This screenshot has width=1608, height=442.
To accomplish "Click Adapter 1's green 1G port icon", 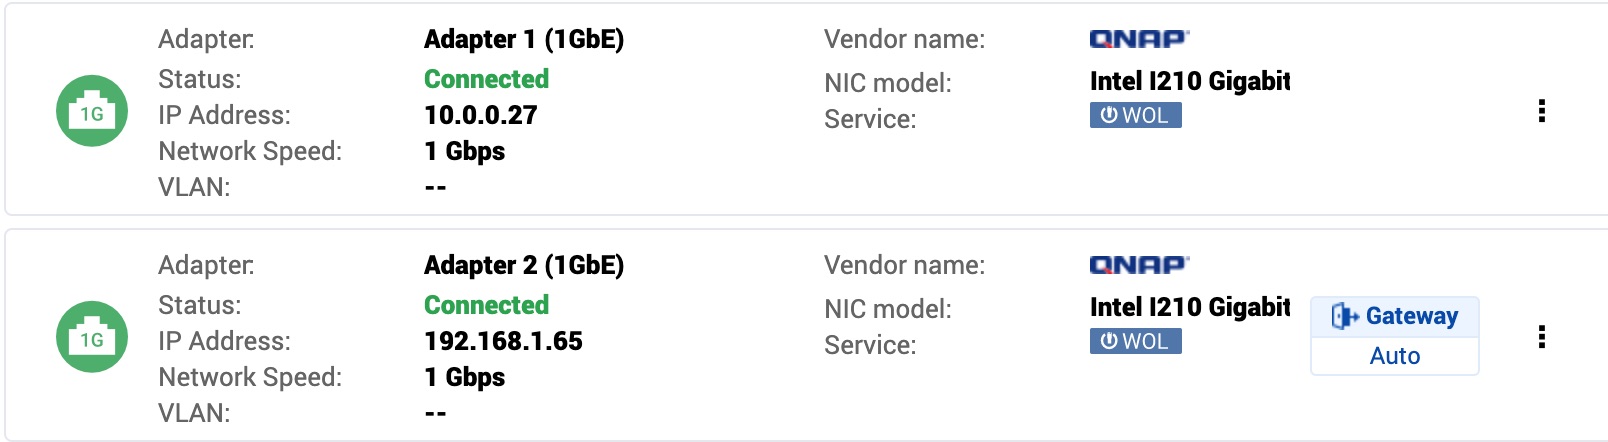I will (x=92, y=111).
